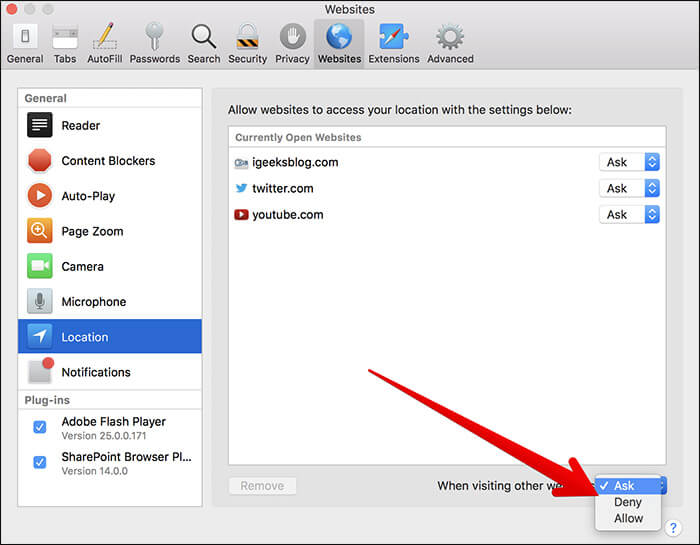700x545 pixels.
Task: Click the Notifications label in sidebar
Action: pos(96,372)
